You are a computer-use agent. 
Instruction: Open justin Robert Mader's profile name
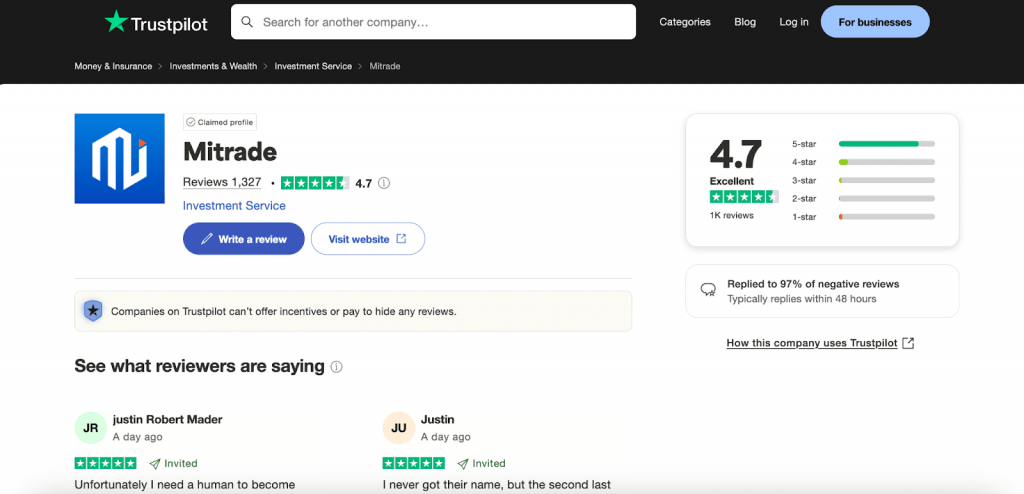(x=168, y=420)
